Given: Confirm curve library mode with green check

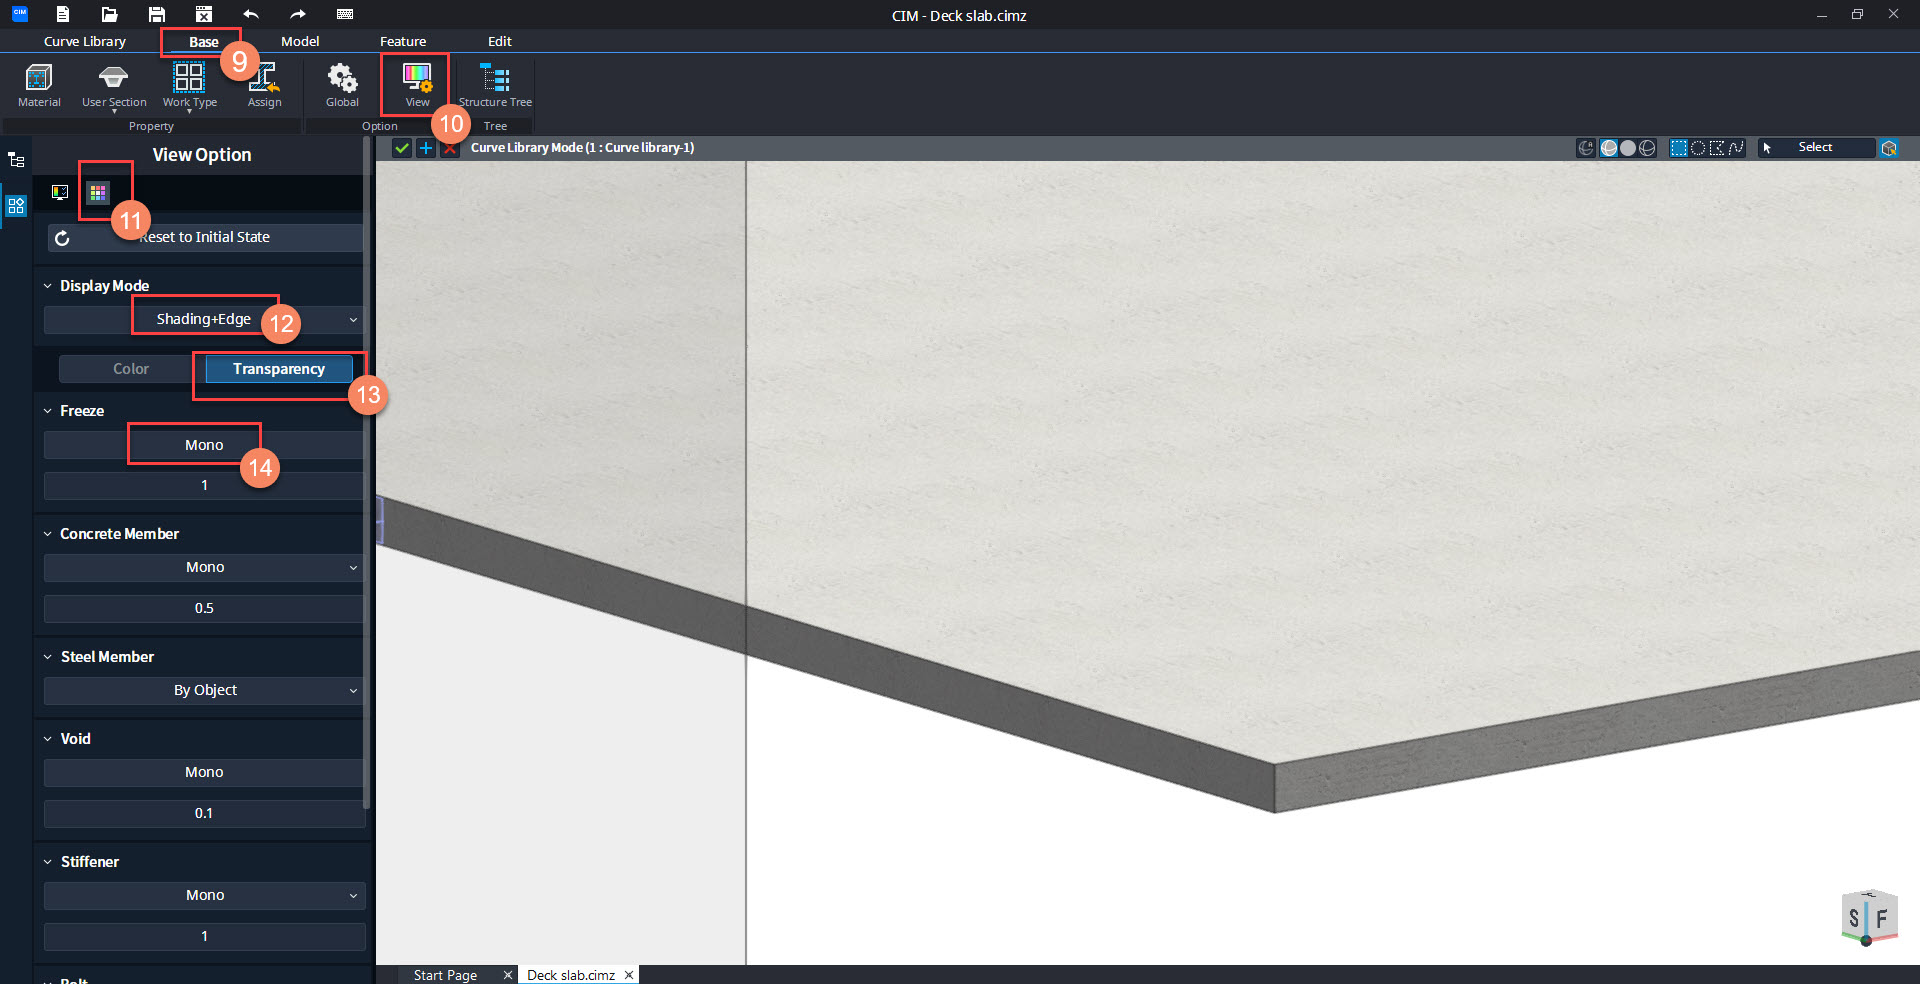Looking at the screenshot, I should 402,148.
